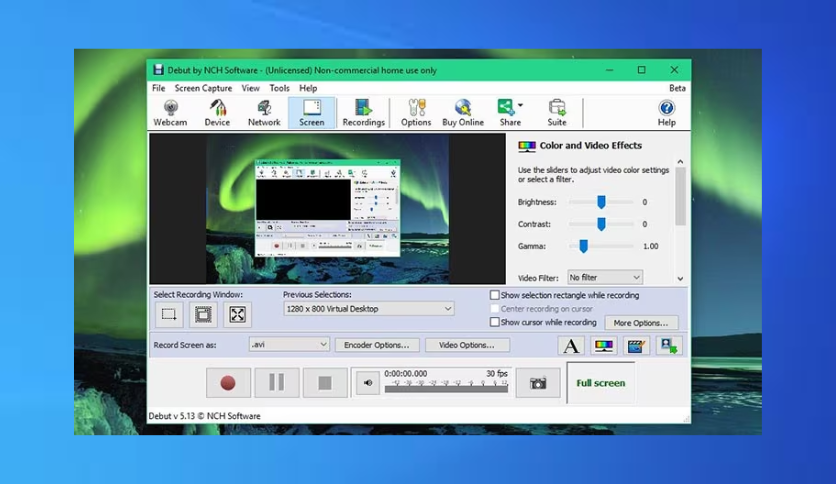Open the Suite toolbar icon
The width and height of the screenshot is (836, 484).
pyautogui.click(x=557, y=113)
